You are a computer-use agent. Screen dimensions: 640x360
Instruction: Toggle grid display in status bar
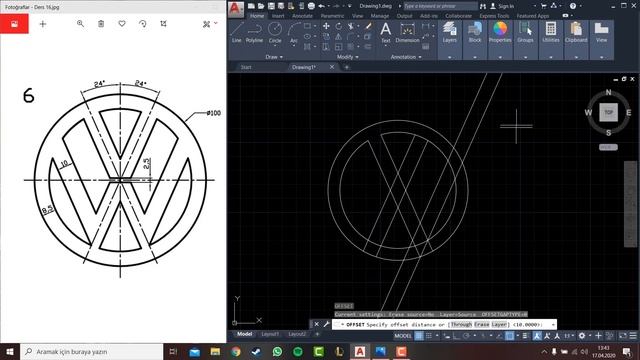click(x=419, y=336)
